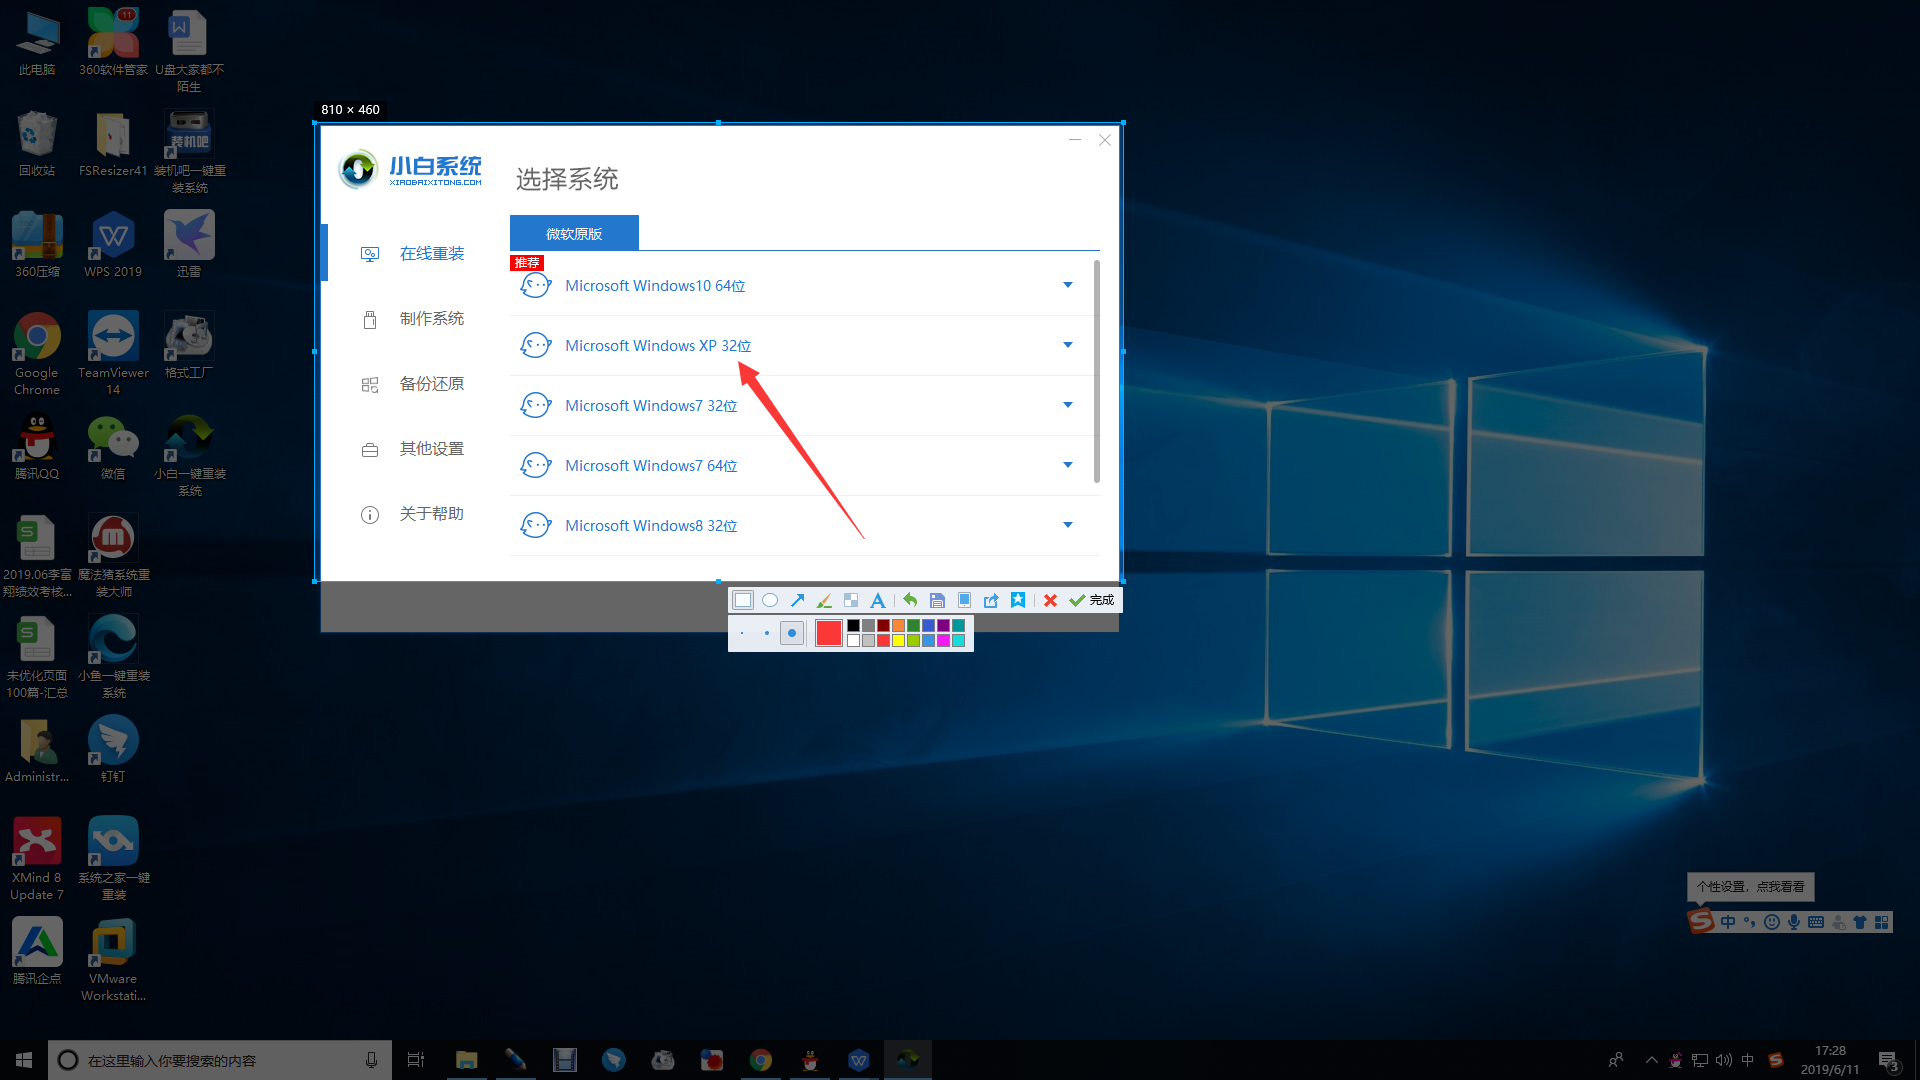Image resolution: width=1920 pixels, height=1080 pixels.
Task: Click the text annotation tool
Action: pyautogui.click(x=877, y=600)
